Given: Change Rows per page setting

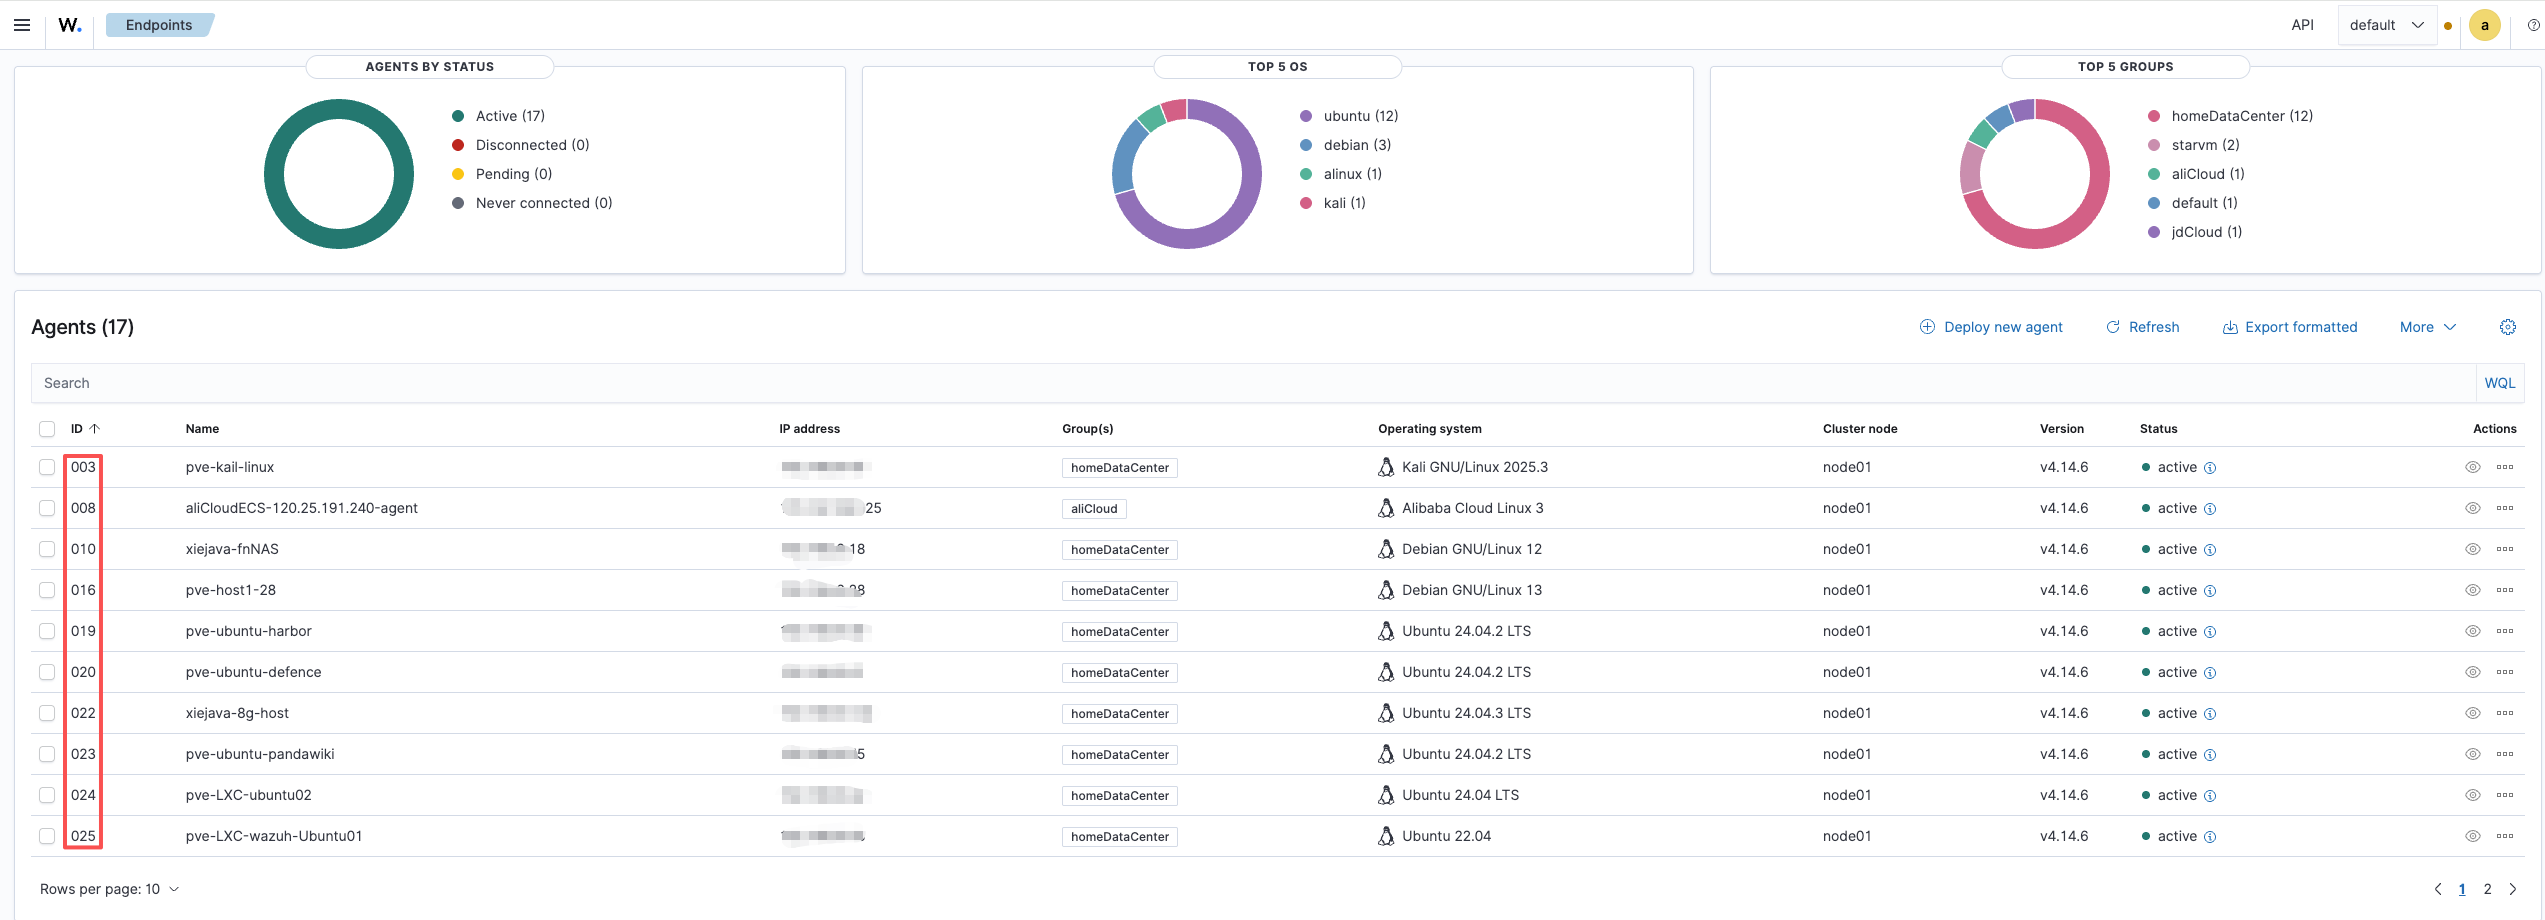Looking at the screenshot, I should pyautogui.click(x=110, y=889).
